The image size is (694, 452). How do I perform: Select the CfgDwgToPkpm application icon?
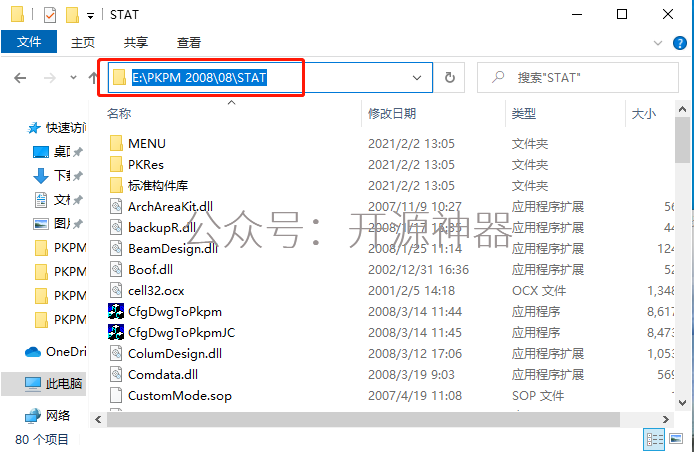pos(116,311)
